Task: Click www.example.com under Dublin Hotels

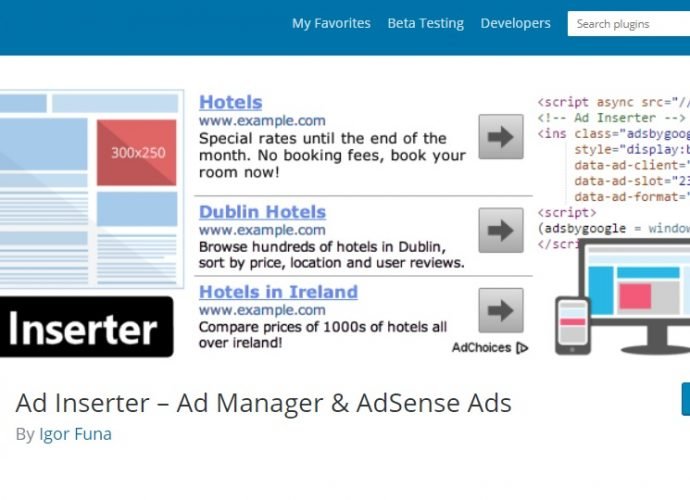Action: [262, 230]
